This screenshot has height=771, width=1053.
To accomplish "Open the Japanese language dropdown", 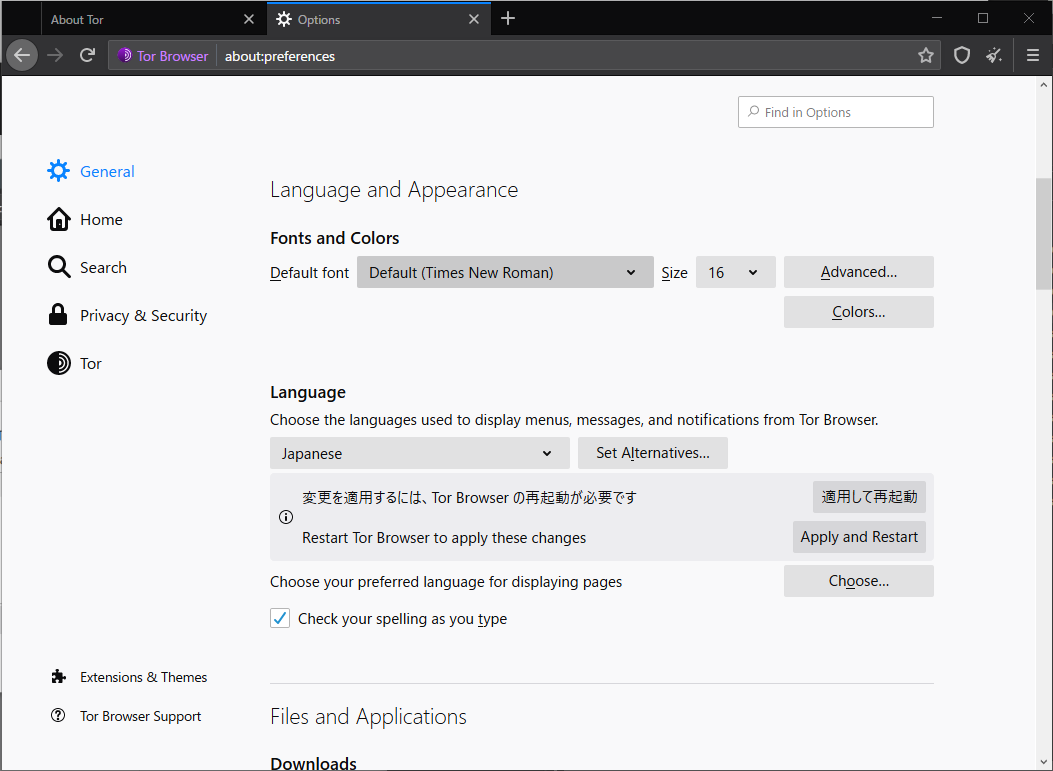I will 419,453.
